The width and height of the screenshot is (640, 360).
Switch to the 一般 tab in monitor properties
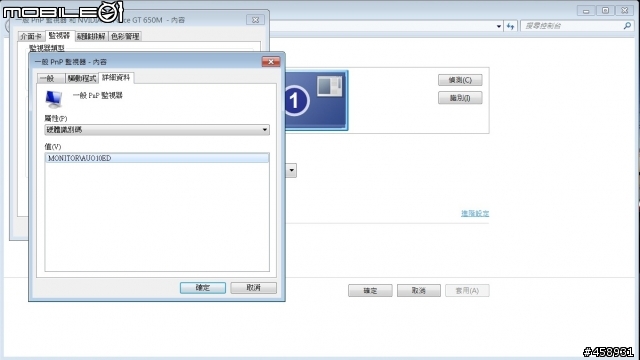point(51,78)
